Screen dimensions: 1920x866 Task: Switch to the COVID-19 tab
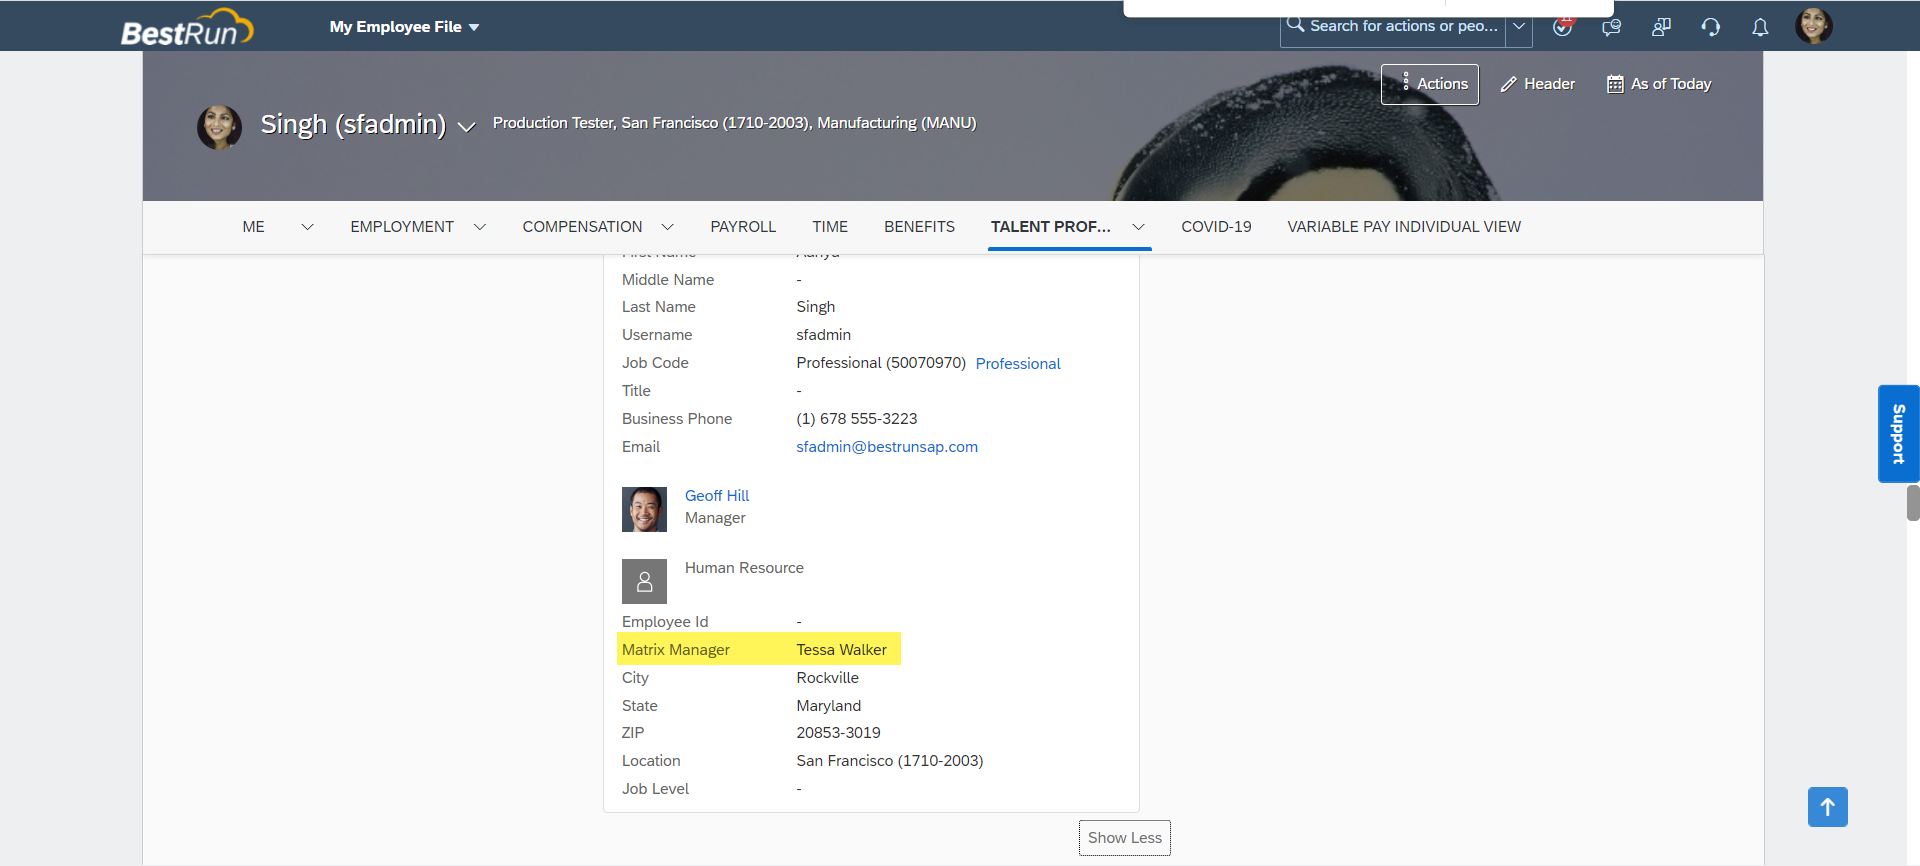tap(1216, 227)
